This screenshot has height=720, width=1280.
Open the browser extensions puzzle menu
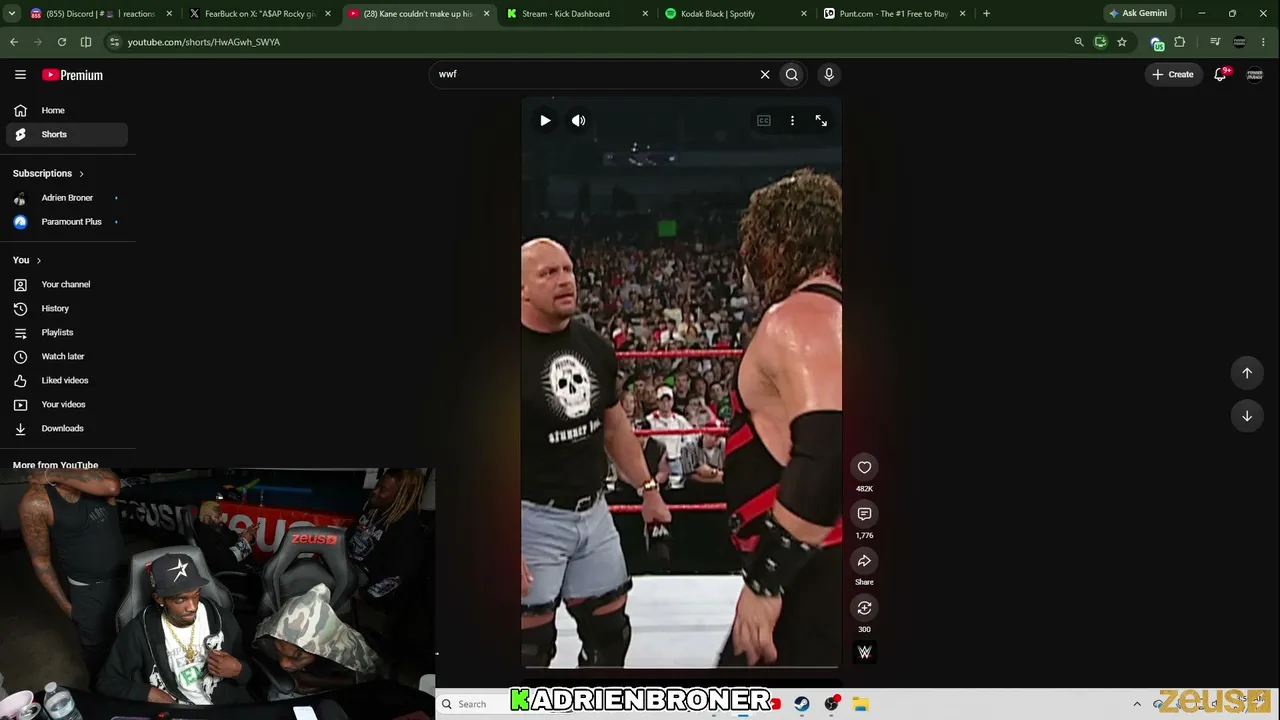click(1180, 42)
